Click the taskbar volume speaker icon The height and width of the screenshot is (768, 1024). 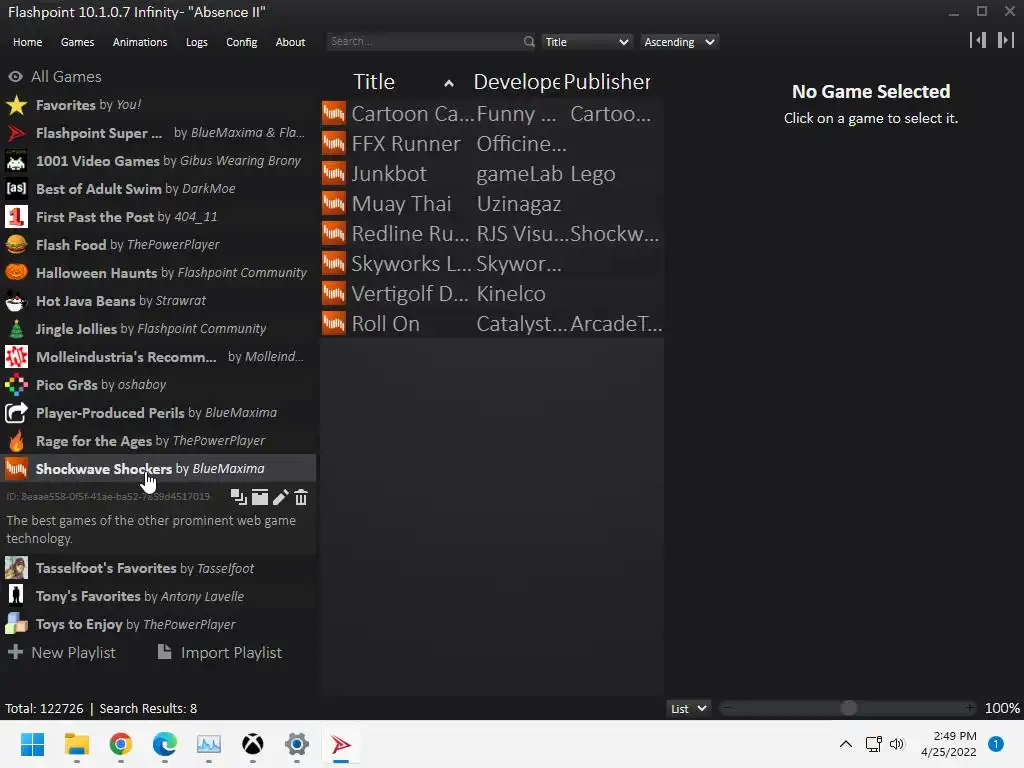pyautogui.click(x=897, y=744)
